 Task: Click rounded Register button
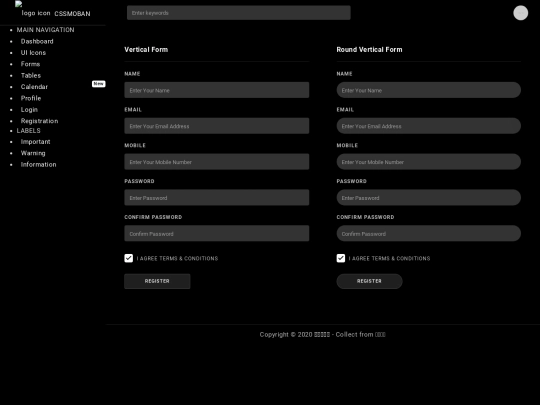pos(369,281)
